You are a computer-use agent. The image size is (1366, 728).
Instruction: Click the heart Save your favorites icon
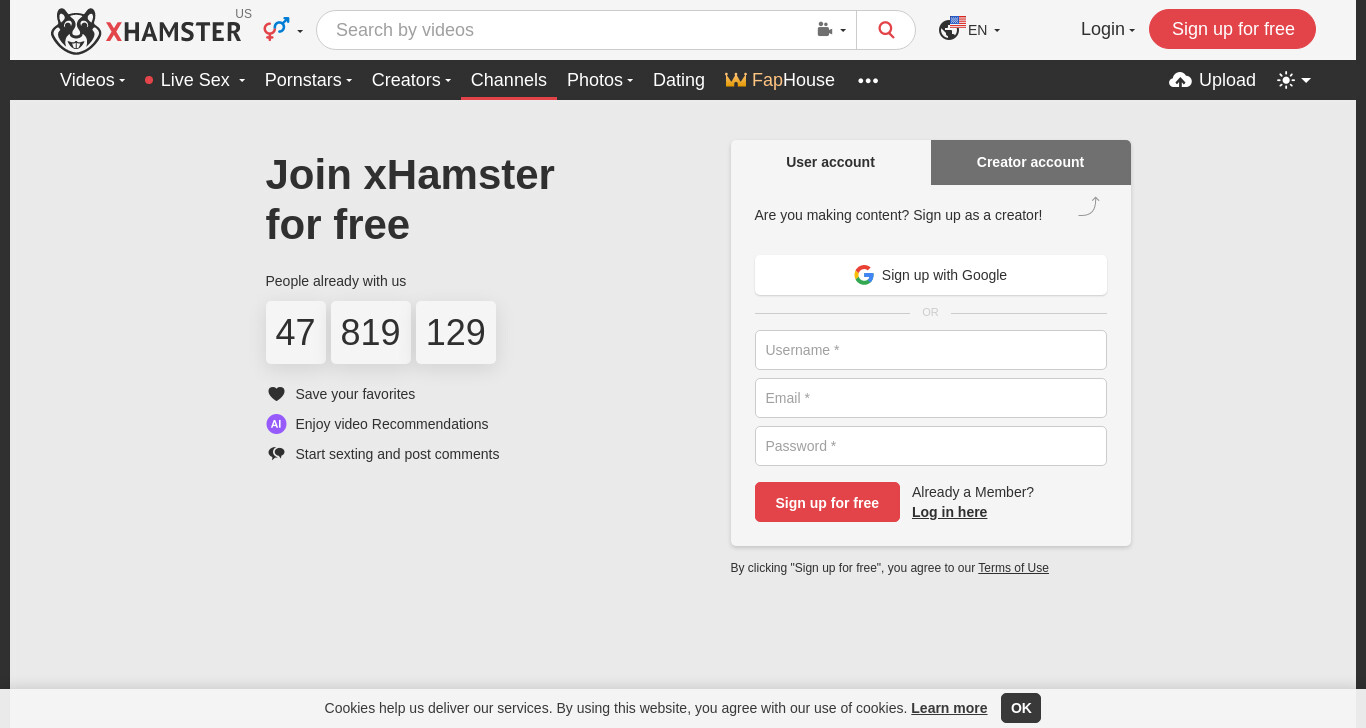(x=276, y=394)
